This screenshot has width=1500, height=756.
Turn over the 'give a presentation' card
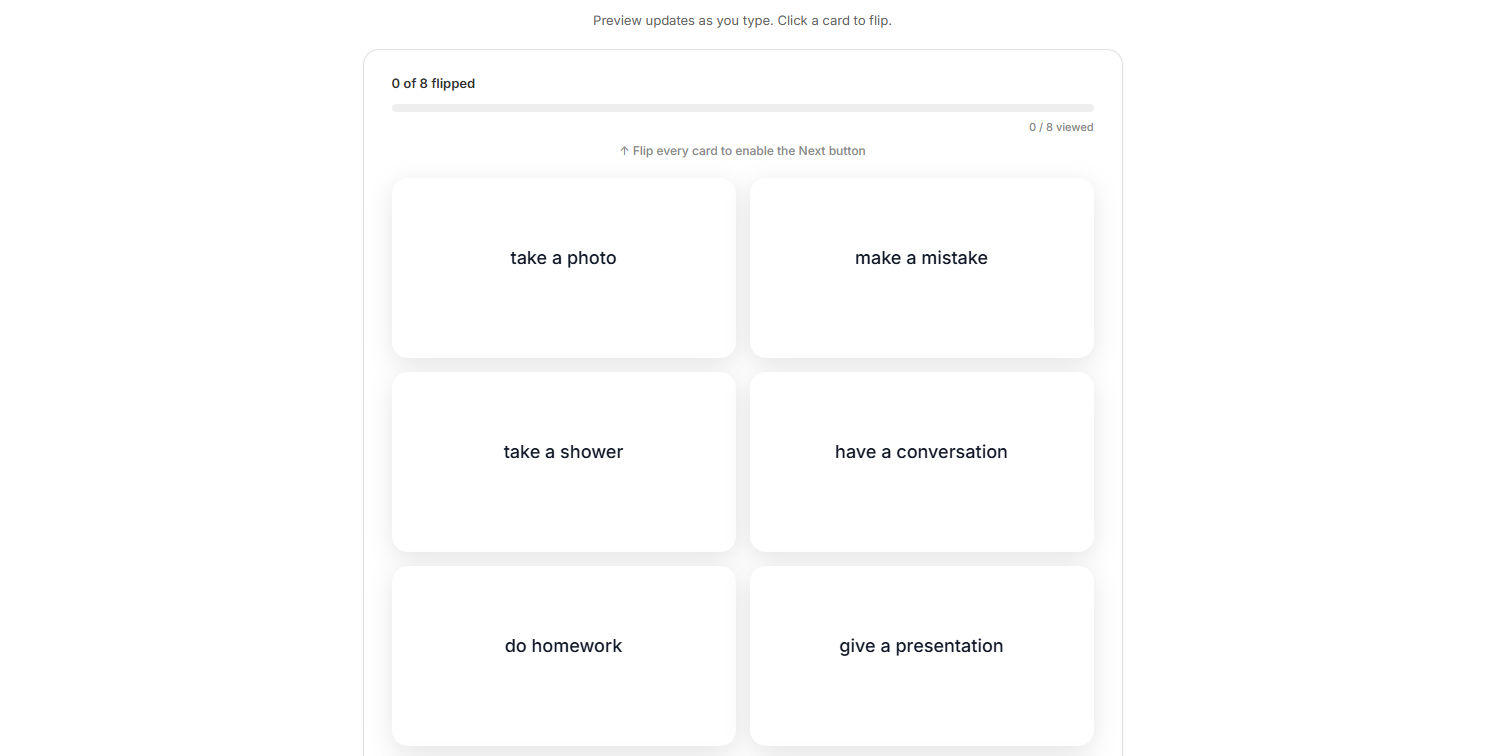921,655
